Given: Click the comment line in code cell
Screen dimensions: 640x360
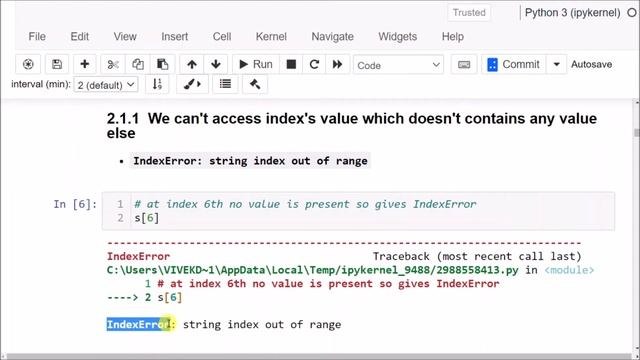Looking at the screenshot, I should coord(305,204).
